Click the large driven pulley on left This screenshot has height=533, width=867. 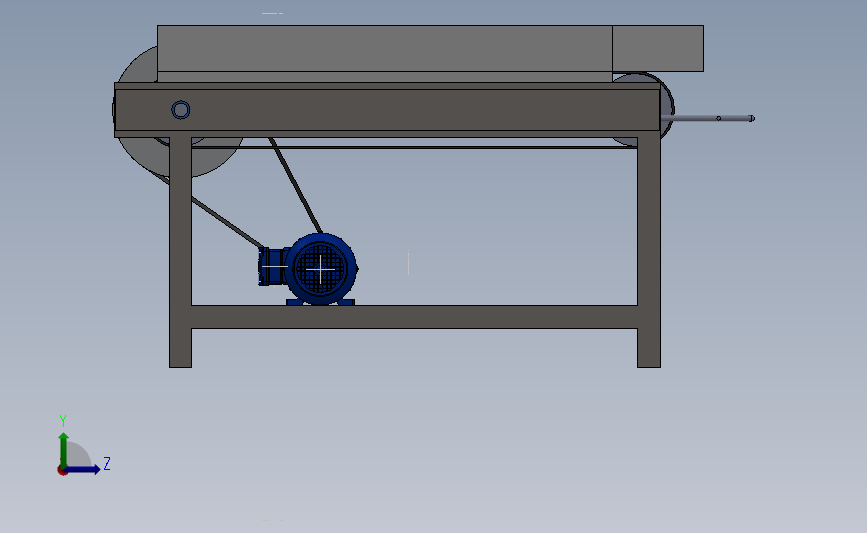tap(216, 158)
